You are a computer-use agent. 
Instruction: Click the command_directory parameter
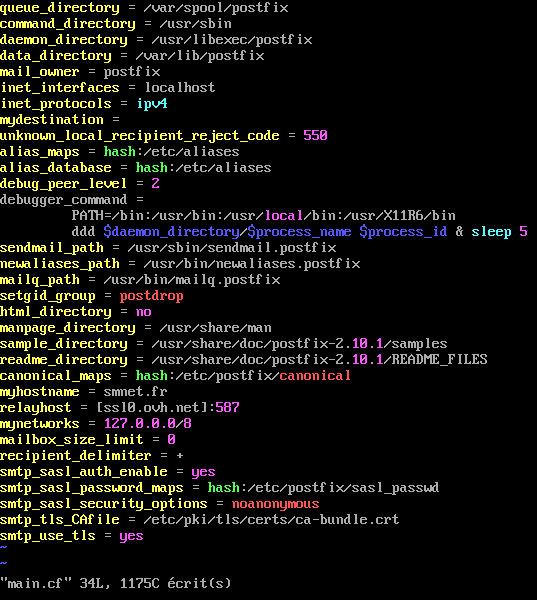pyautogui.click(x=68, y=24)
